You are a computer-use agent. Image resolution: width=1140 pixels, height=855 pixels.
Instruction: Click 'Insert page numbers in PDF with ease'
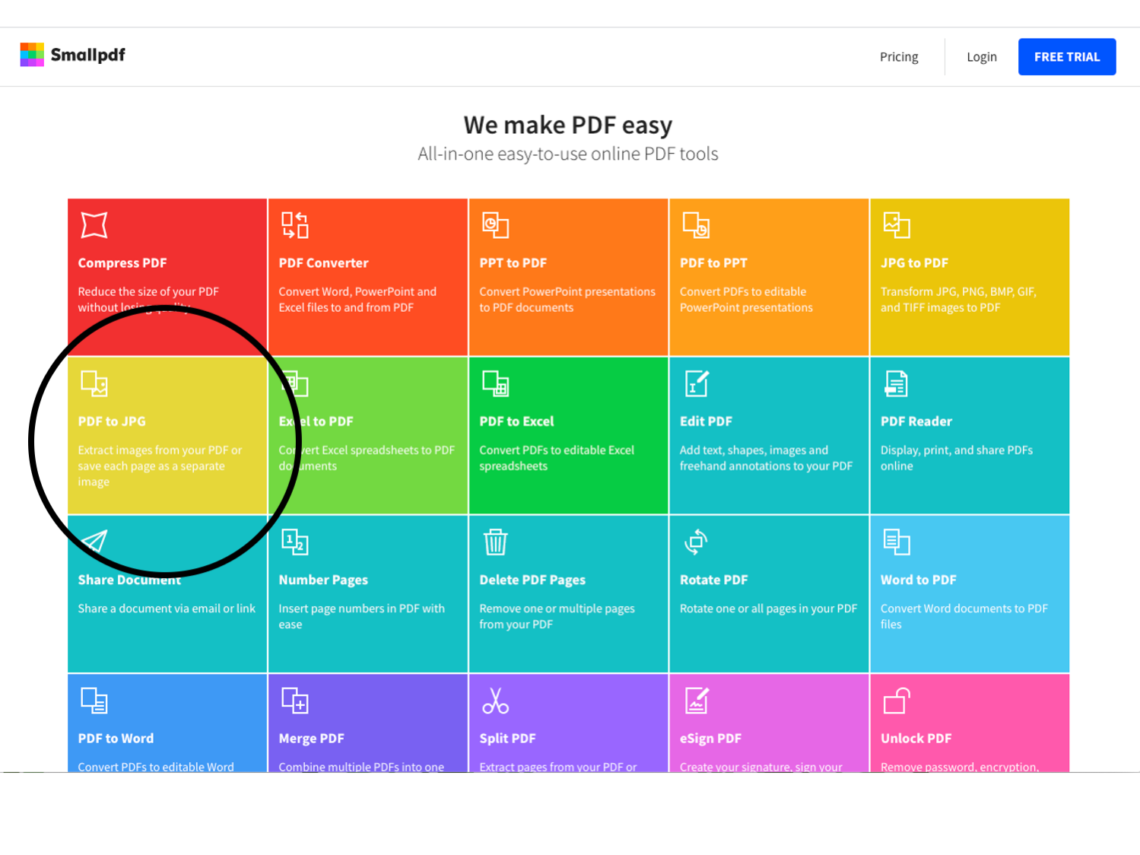click(361, 617)
